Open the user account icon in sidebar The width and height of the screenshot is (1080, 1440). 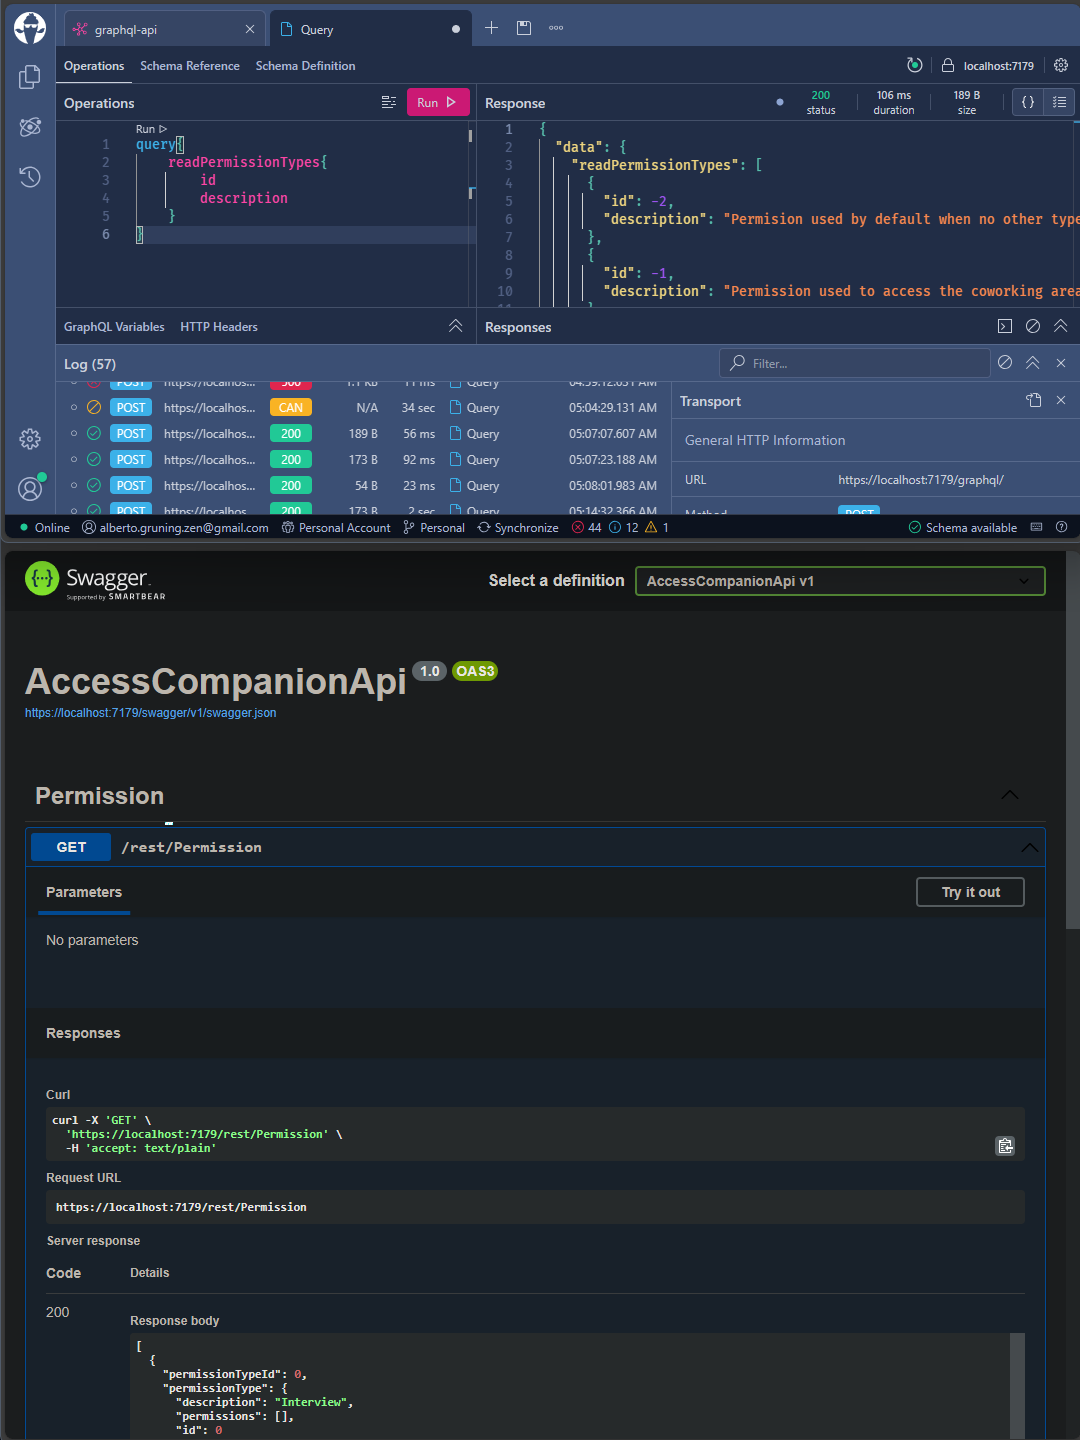[x=30, y=488]
